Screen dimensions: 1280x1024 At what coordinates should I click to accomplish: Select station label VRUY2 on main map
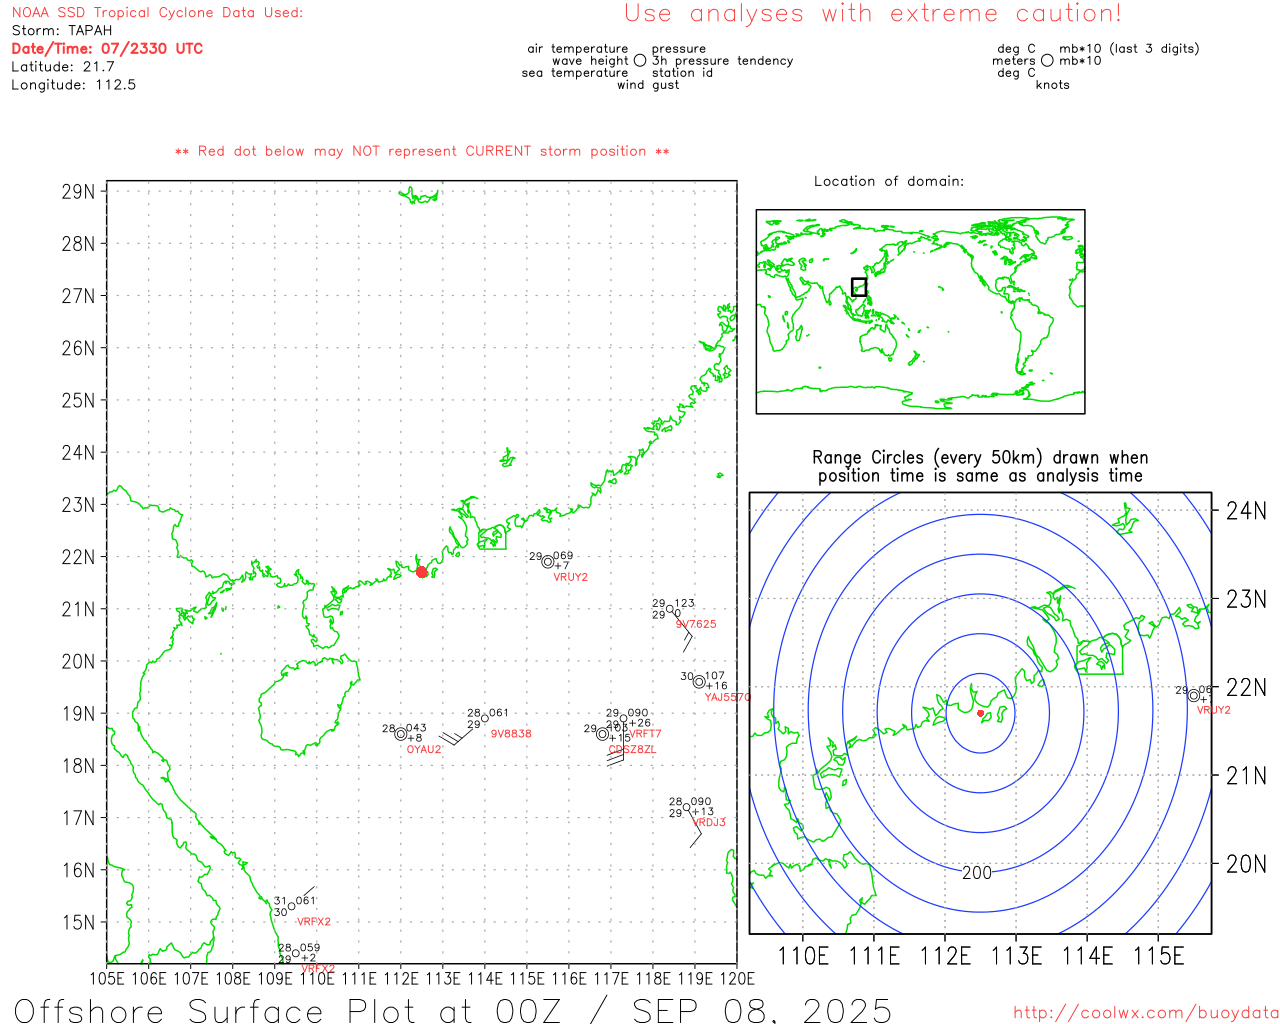coord(571,577)
